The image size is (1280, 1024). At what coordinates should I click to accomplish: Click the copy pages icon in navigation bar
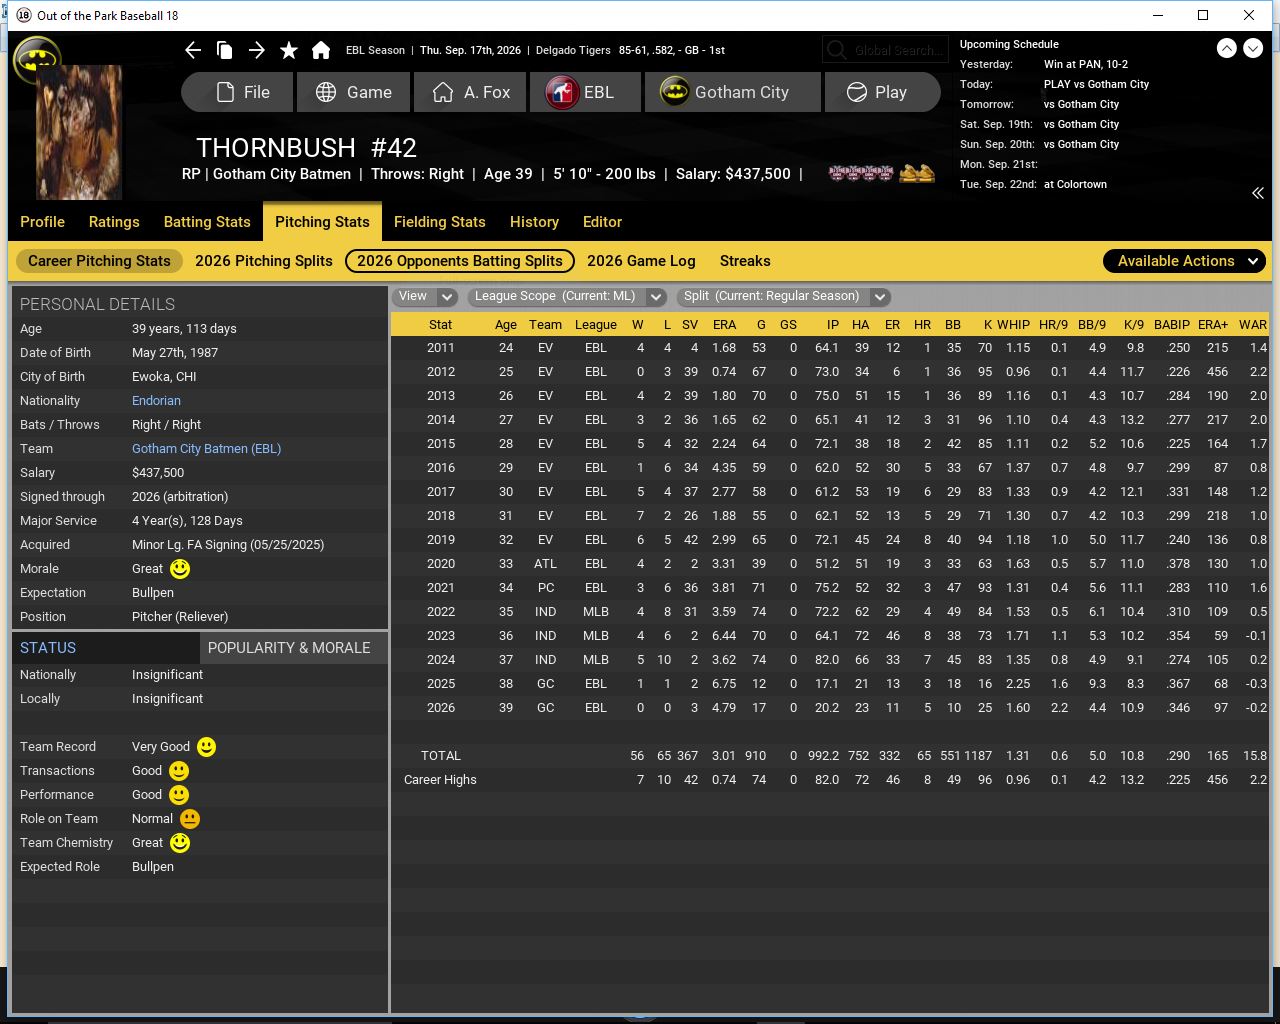click(225, 50)
